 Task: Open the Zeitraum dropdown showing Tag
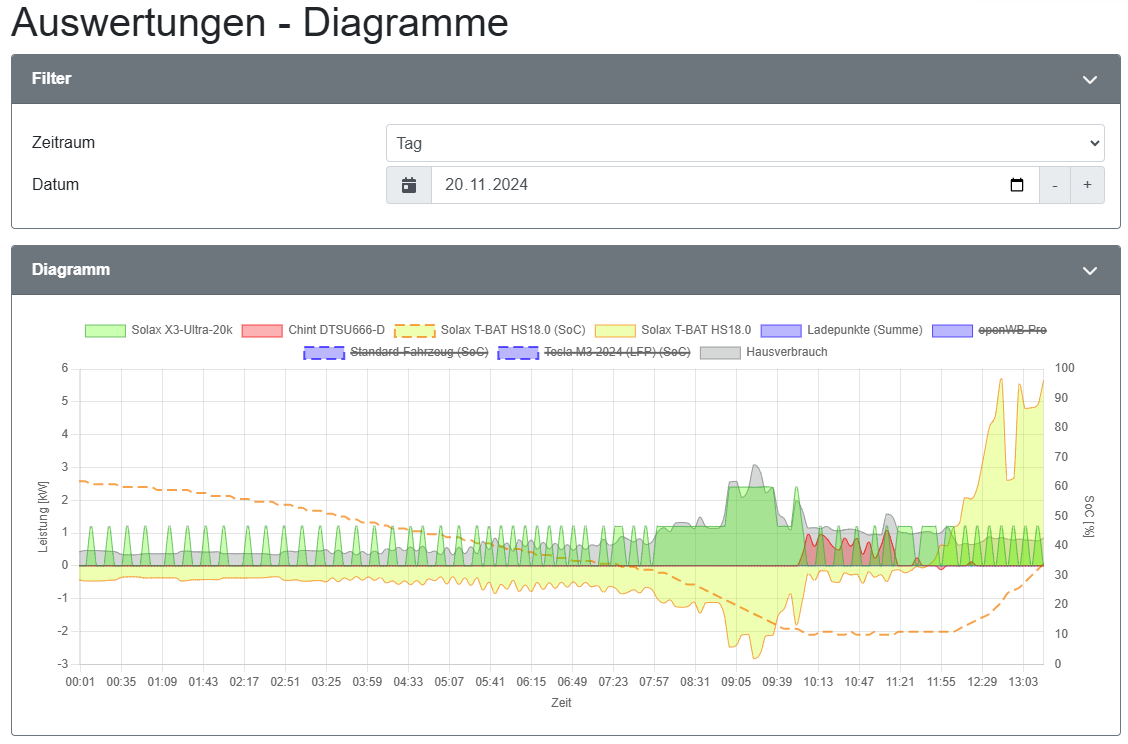click(x=745, y=143)
